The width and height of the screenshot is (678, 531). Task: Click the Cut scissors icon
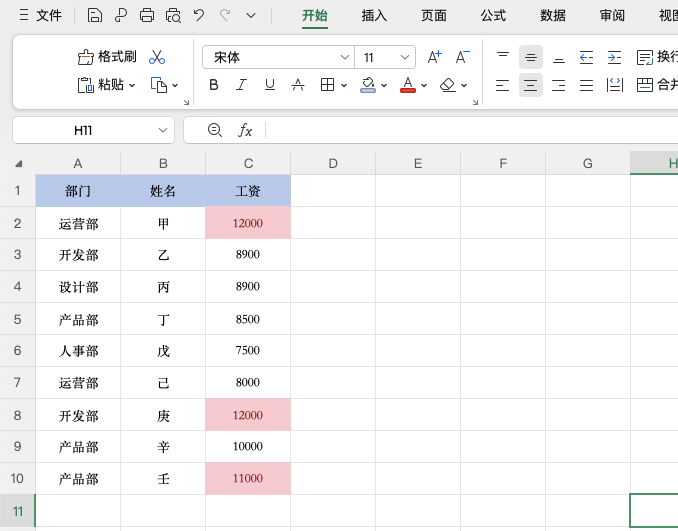click(157, 57)
